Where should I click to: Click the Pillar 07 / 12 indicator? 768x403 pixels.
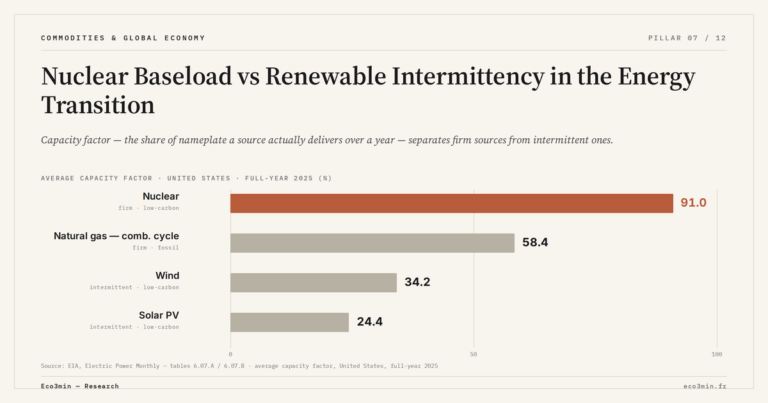pos(687,38)
